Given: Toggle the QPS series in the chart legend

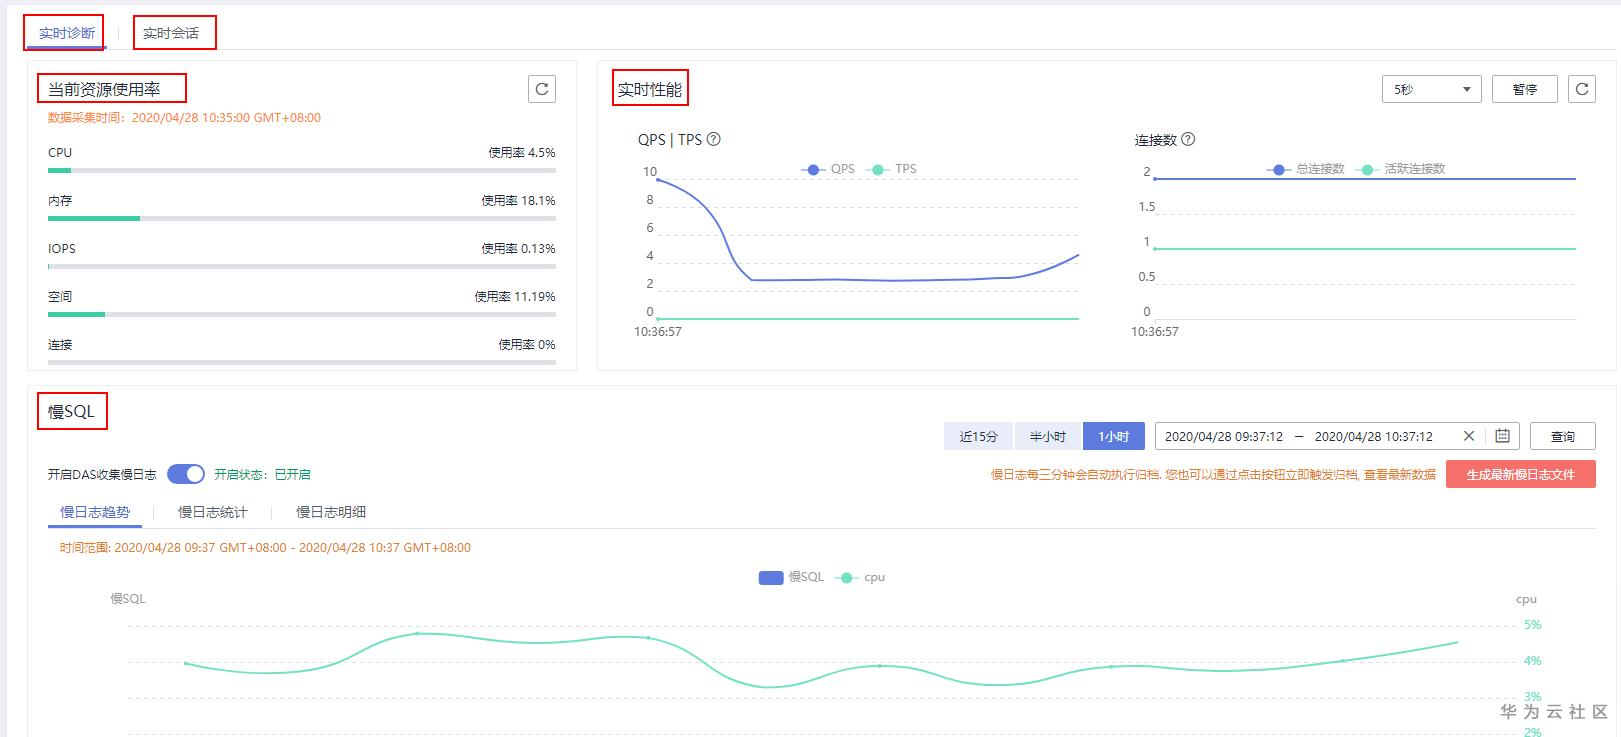Looking at the screenshot, I should [x=829, y=169].
